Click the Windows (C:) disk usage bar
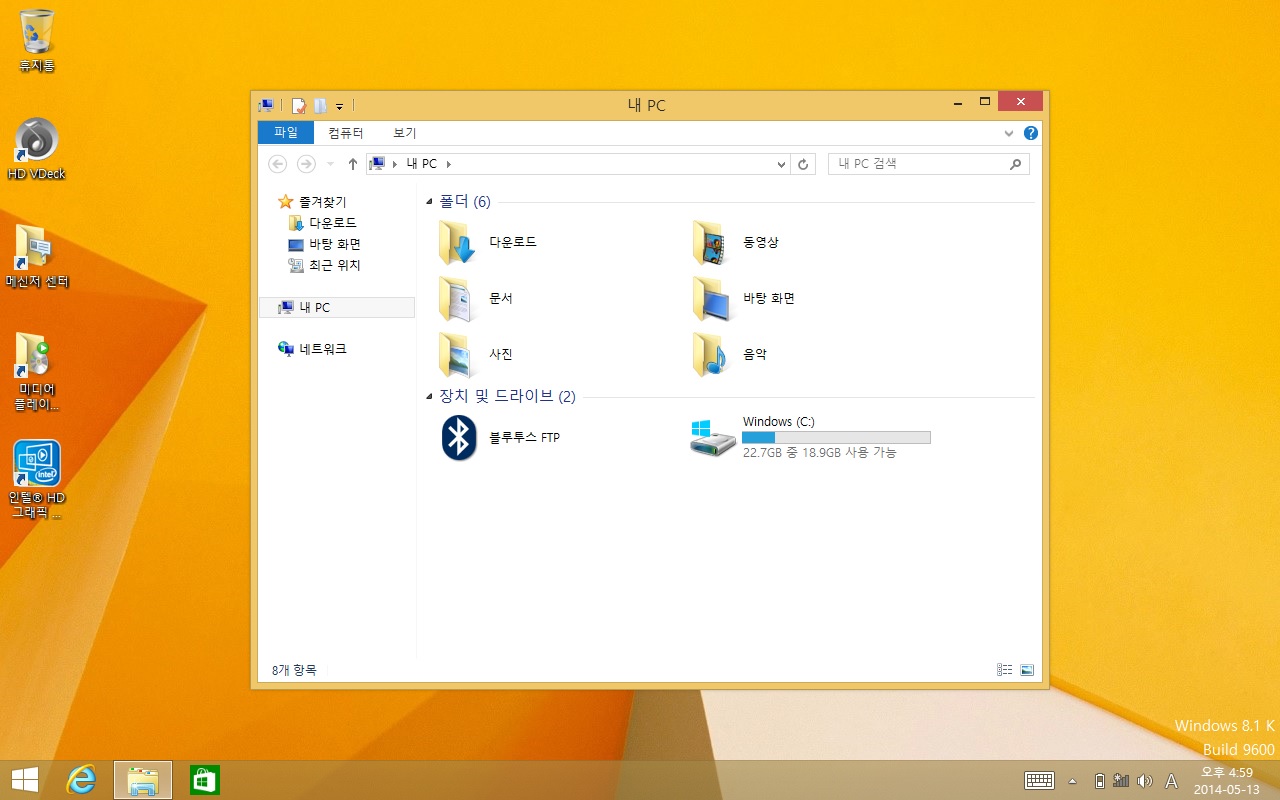 (836, 438)
